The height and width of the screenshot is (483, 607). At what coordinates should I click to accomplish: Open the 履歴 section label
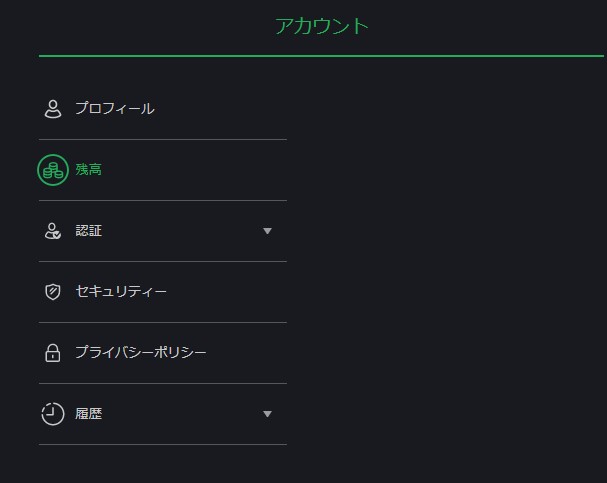89,414
